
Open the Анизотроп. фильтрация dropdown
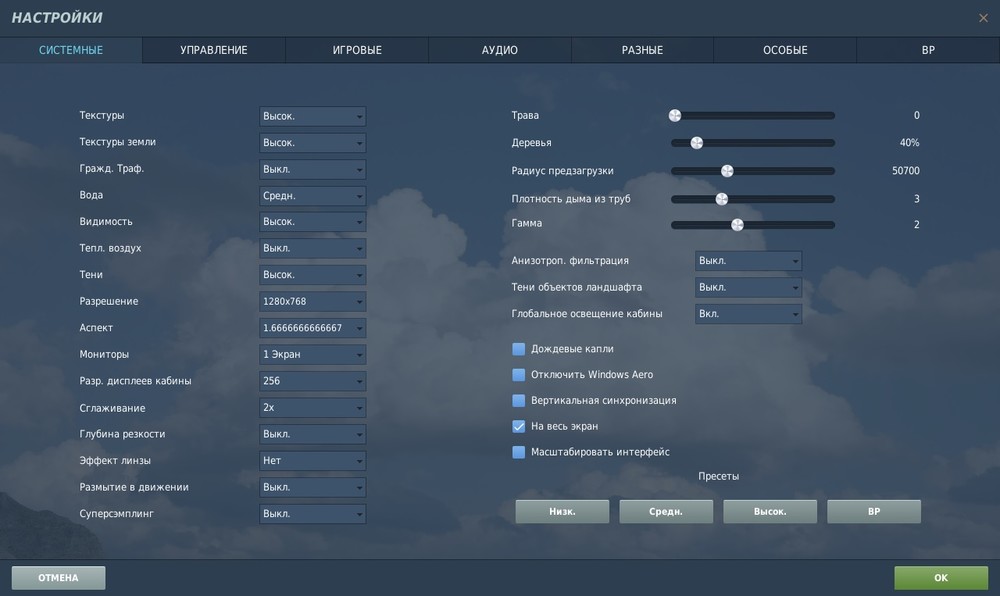tap(748, 261)
